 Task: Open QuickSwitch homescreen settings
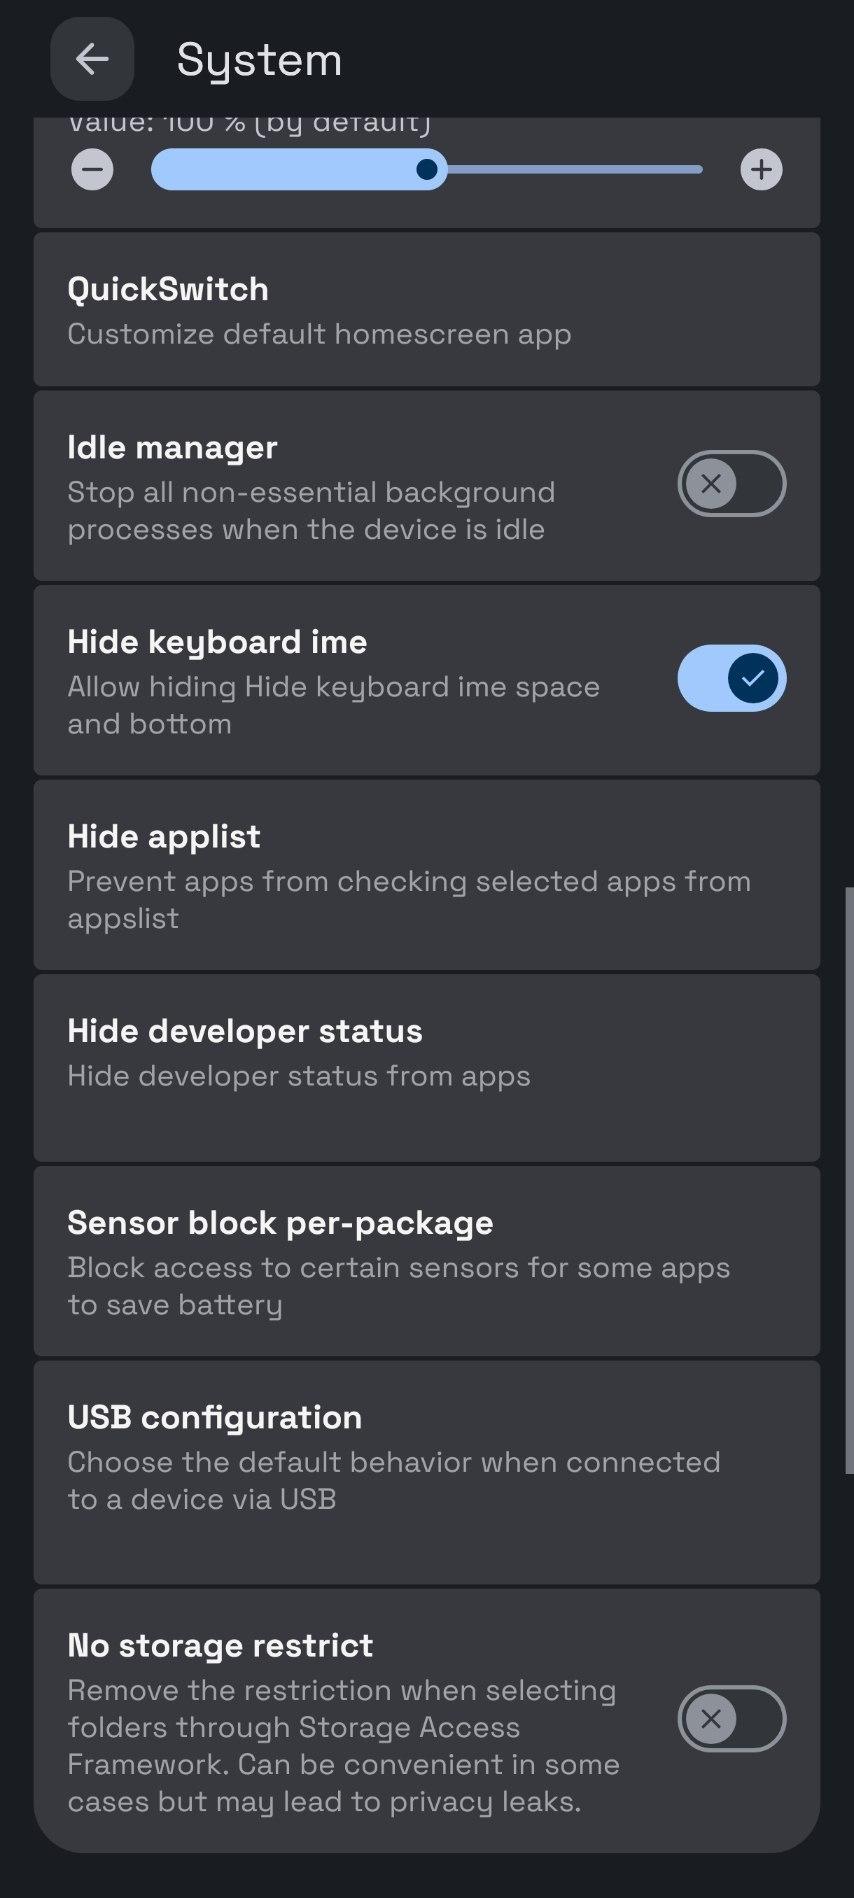click(426, 310)
